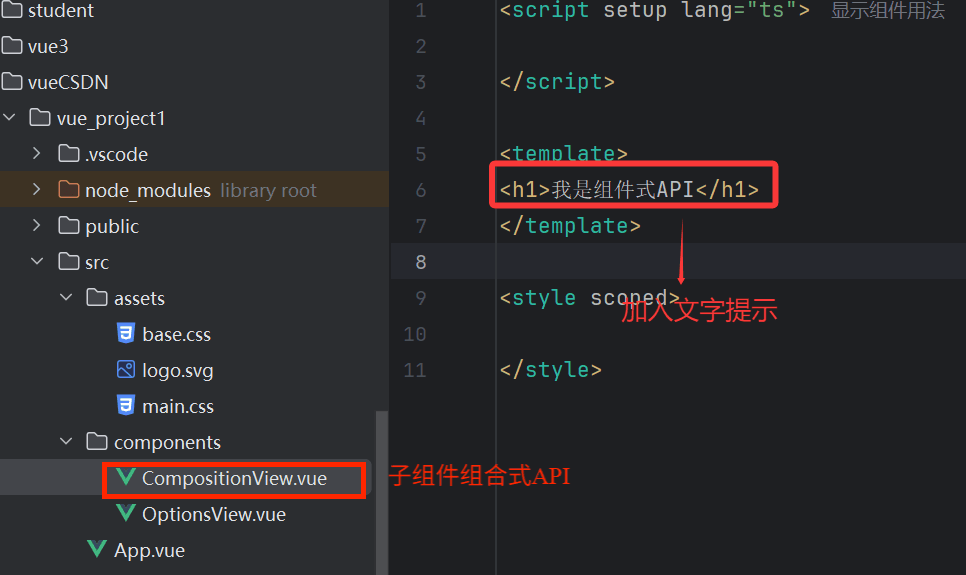Expand the .vscode folder

pyautogui.click(x=36, y=153)
